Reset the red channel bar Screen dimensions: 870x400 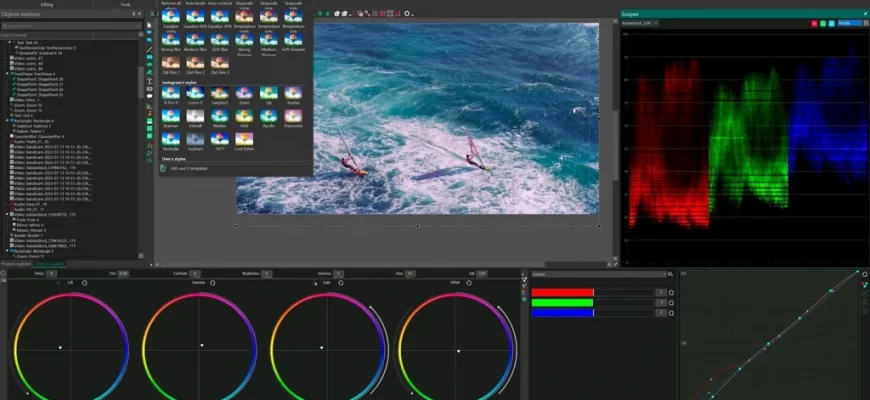671,292
